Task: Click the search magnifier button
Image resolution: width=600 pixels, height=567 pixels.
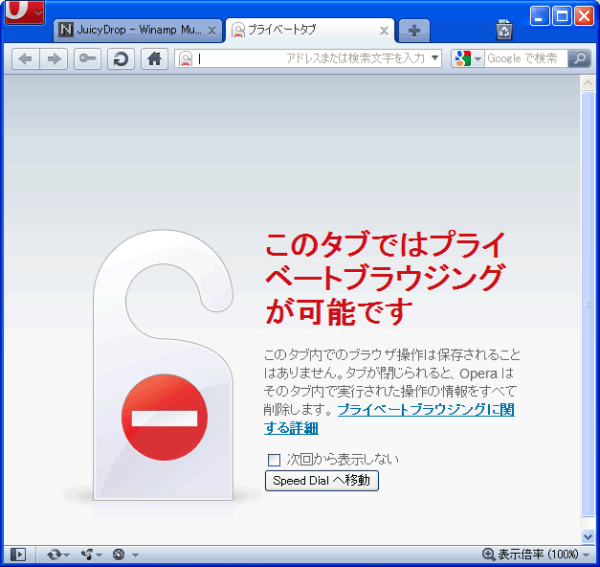Action: click(579, 59)
